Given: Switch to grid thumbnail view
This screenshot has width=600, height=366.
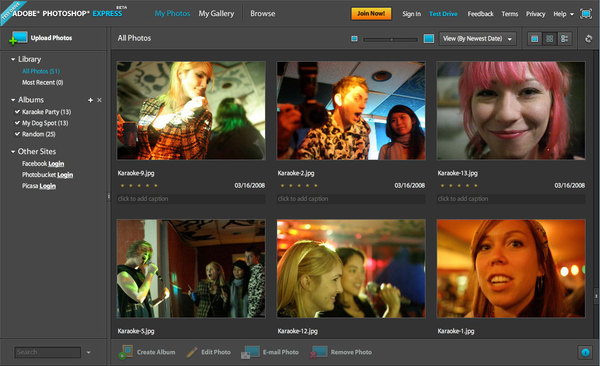Looking at the screenshot, I should point(549,39).
